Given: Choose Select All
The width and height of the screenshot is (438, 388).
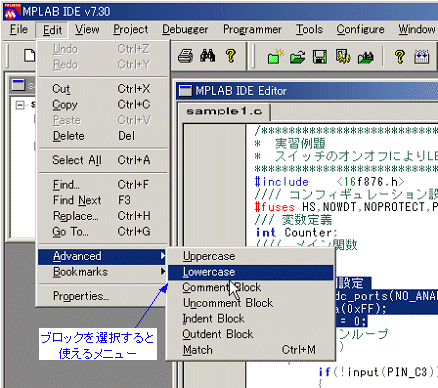Looking at the screenshot, I should pos(102,160).
